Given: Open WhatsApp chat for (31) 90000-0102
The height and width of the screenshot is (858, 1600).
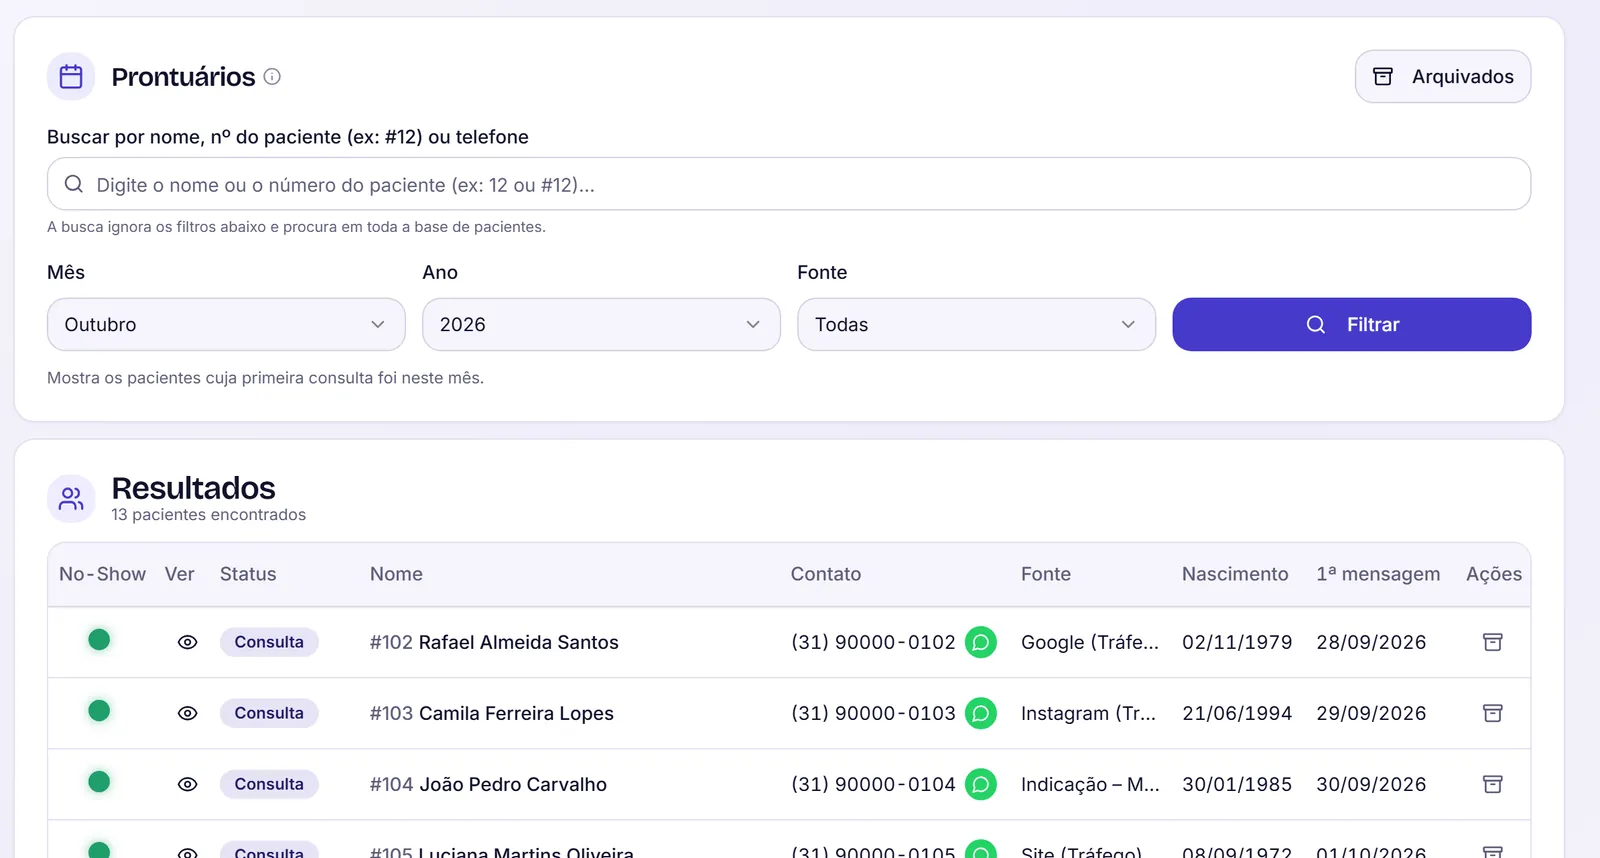Looking at the screenshot, I should tap(981, 642).
